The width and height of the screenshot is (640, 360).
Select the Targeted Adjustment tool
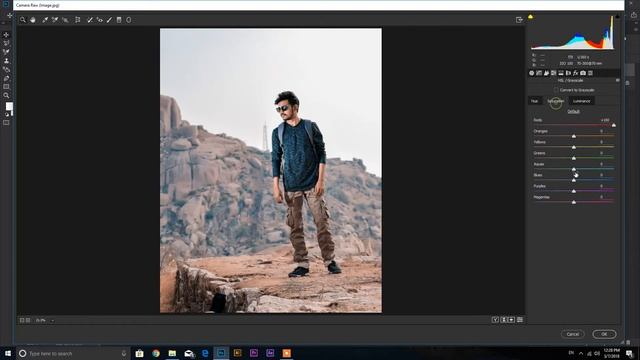pos(65,20)
